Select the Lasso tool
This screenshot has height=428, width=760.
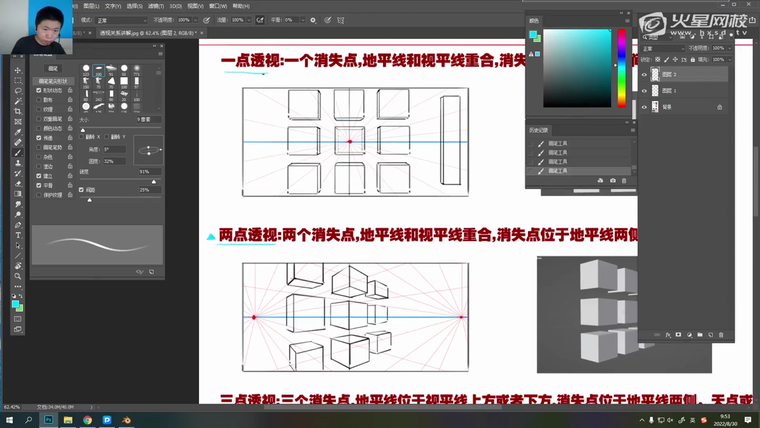[x=18, y=90]
